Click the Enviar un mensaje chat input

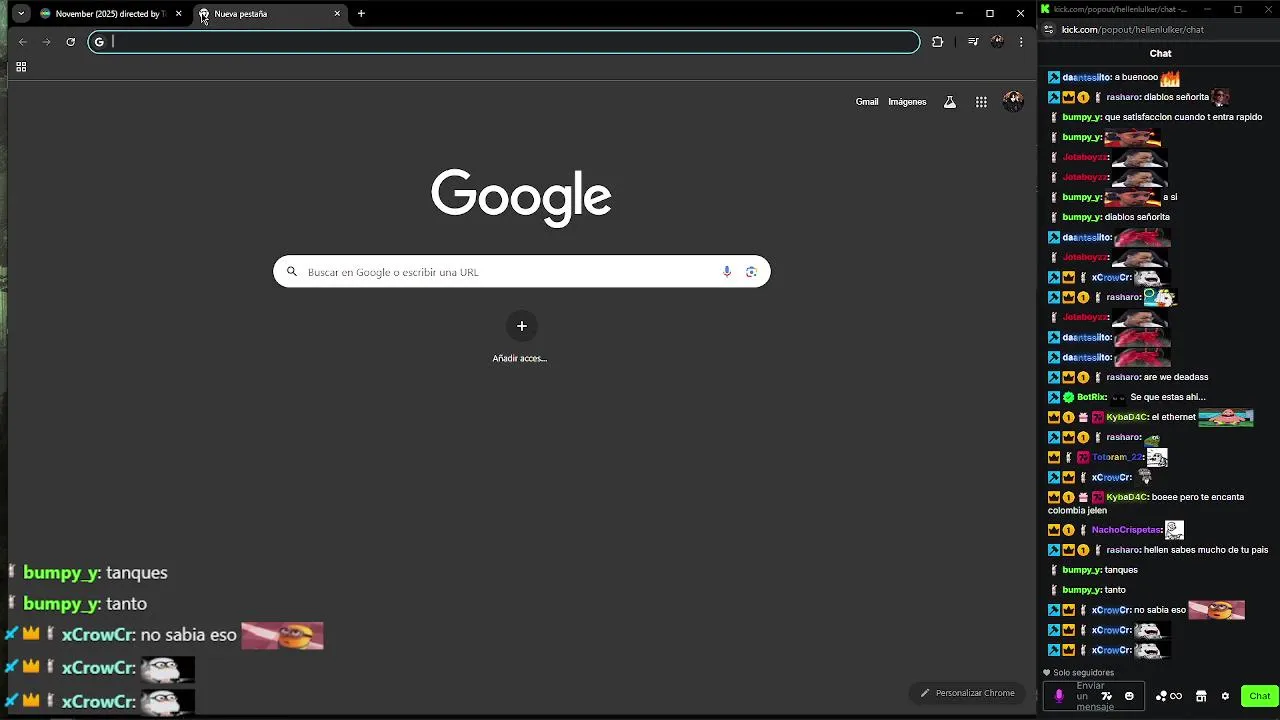click(x=1093, y=696)
